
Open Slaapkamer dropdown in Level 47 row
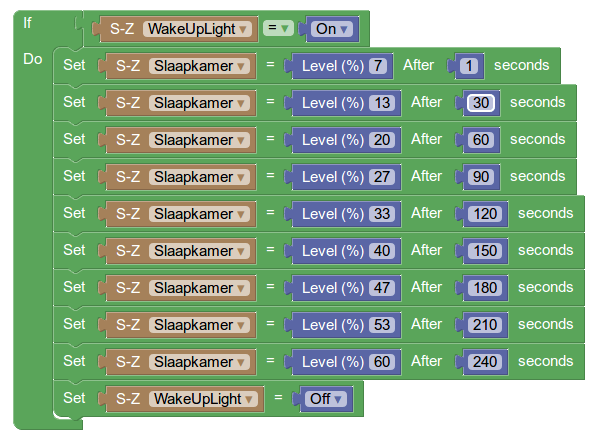pos(199,288)
